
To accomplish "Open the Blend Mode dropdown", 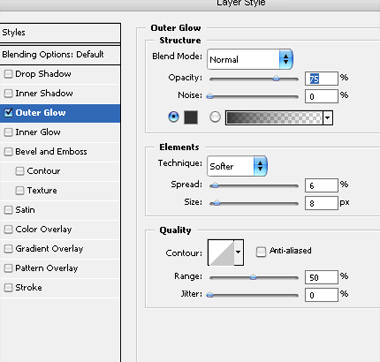I will pos(250,59).
